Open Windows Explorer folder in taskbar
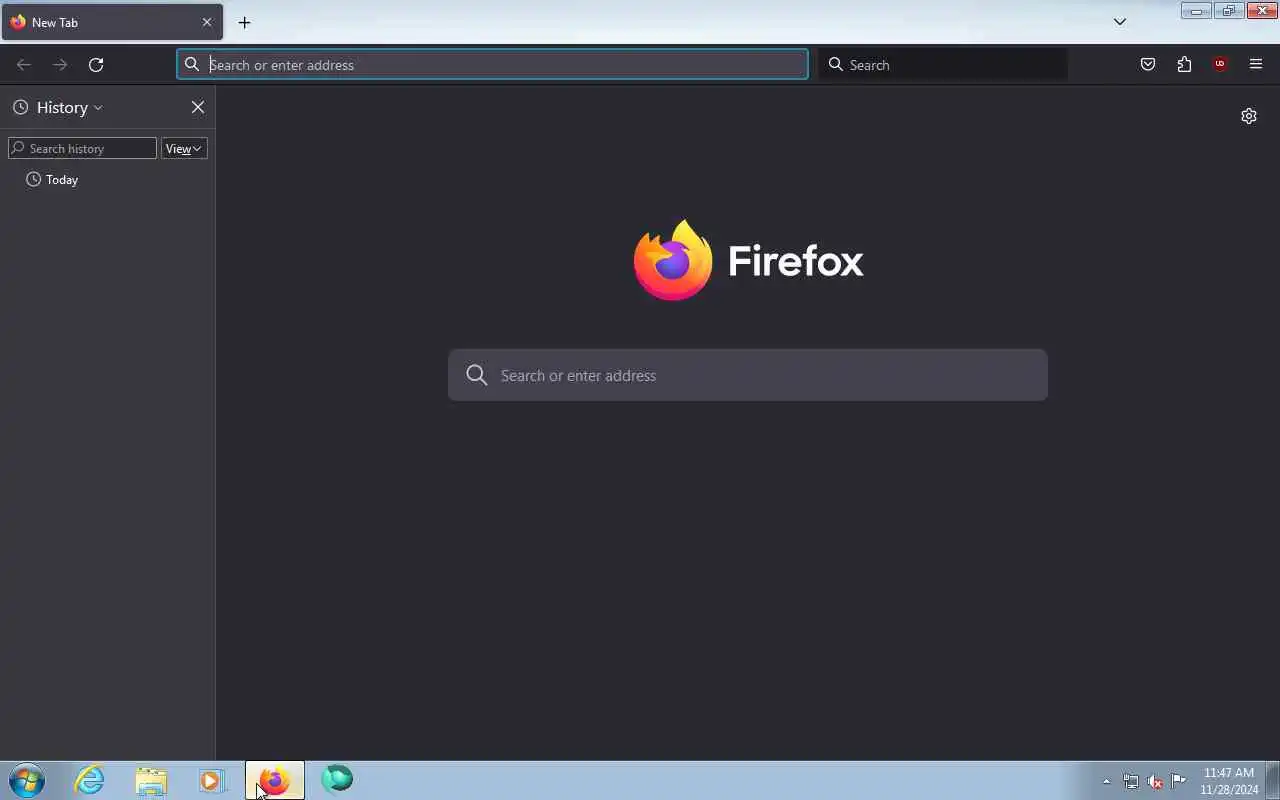Image resolution: width=1280 pixels, height=800 pixels. pos(151,780)
